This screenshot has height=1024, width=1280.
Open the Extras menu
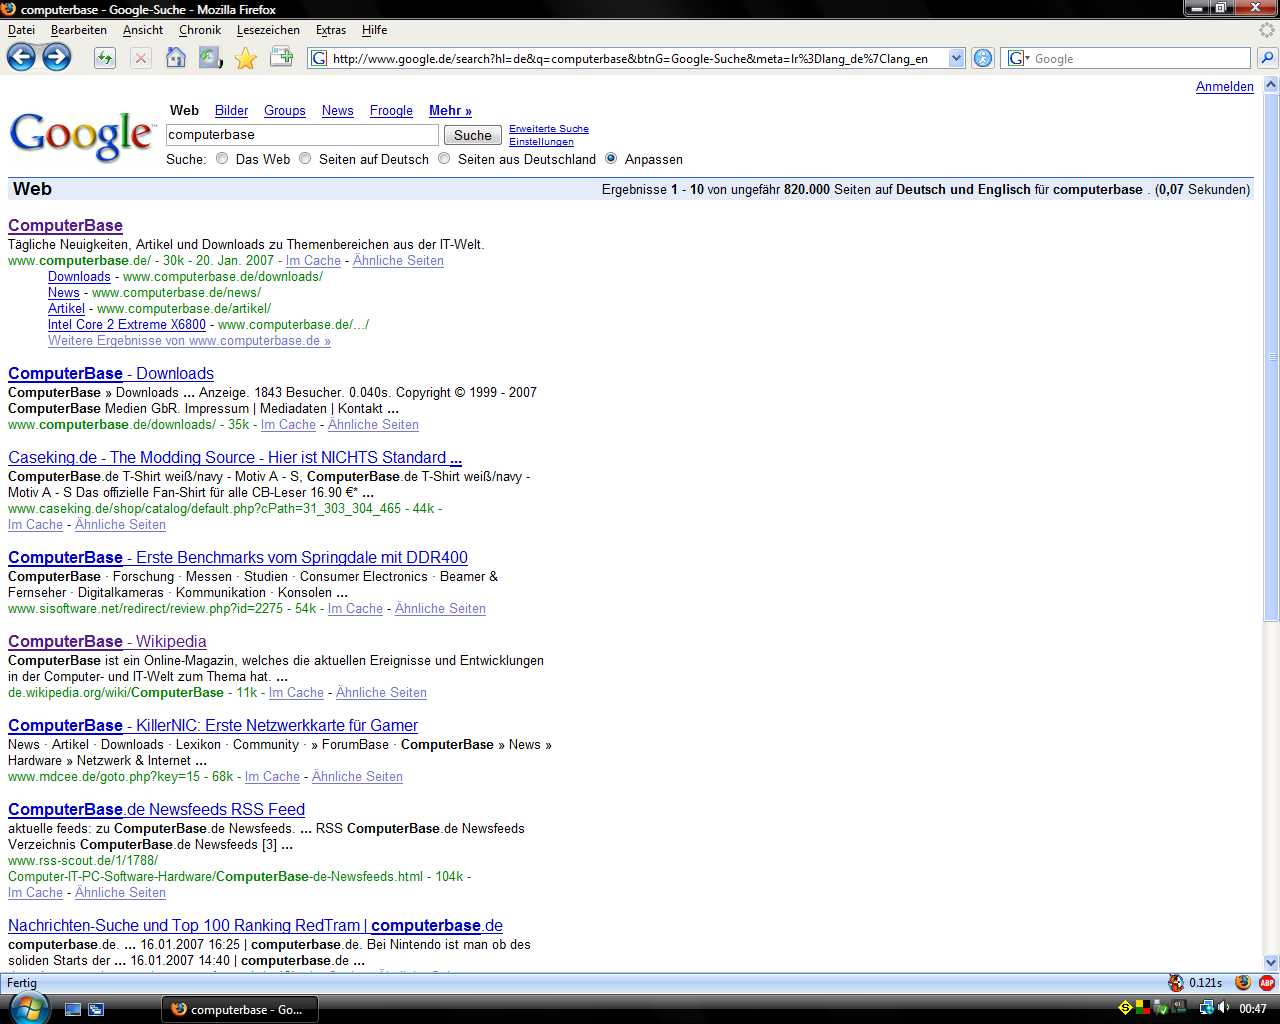point(331,30)
